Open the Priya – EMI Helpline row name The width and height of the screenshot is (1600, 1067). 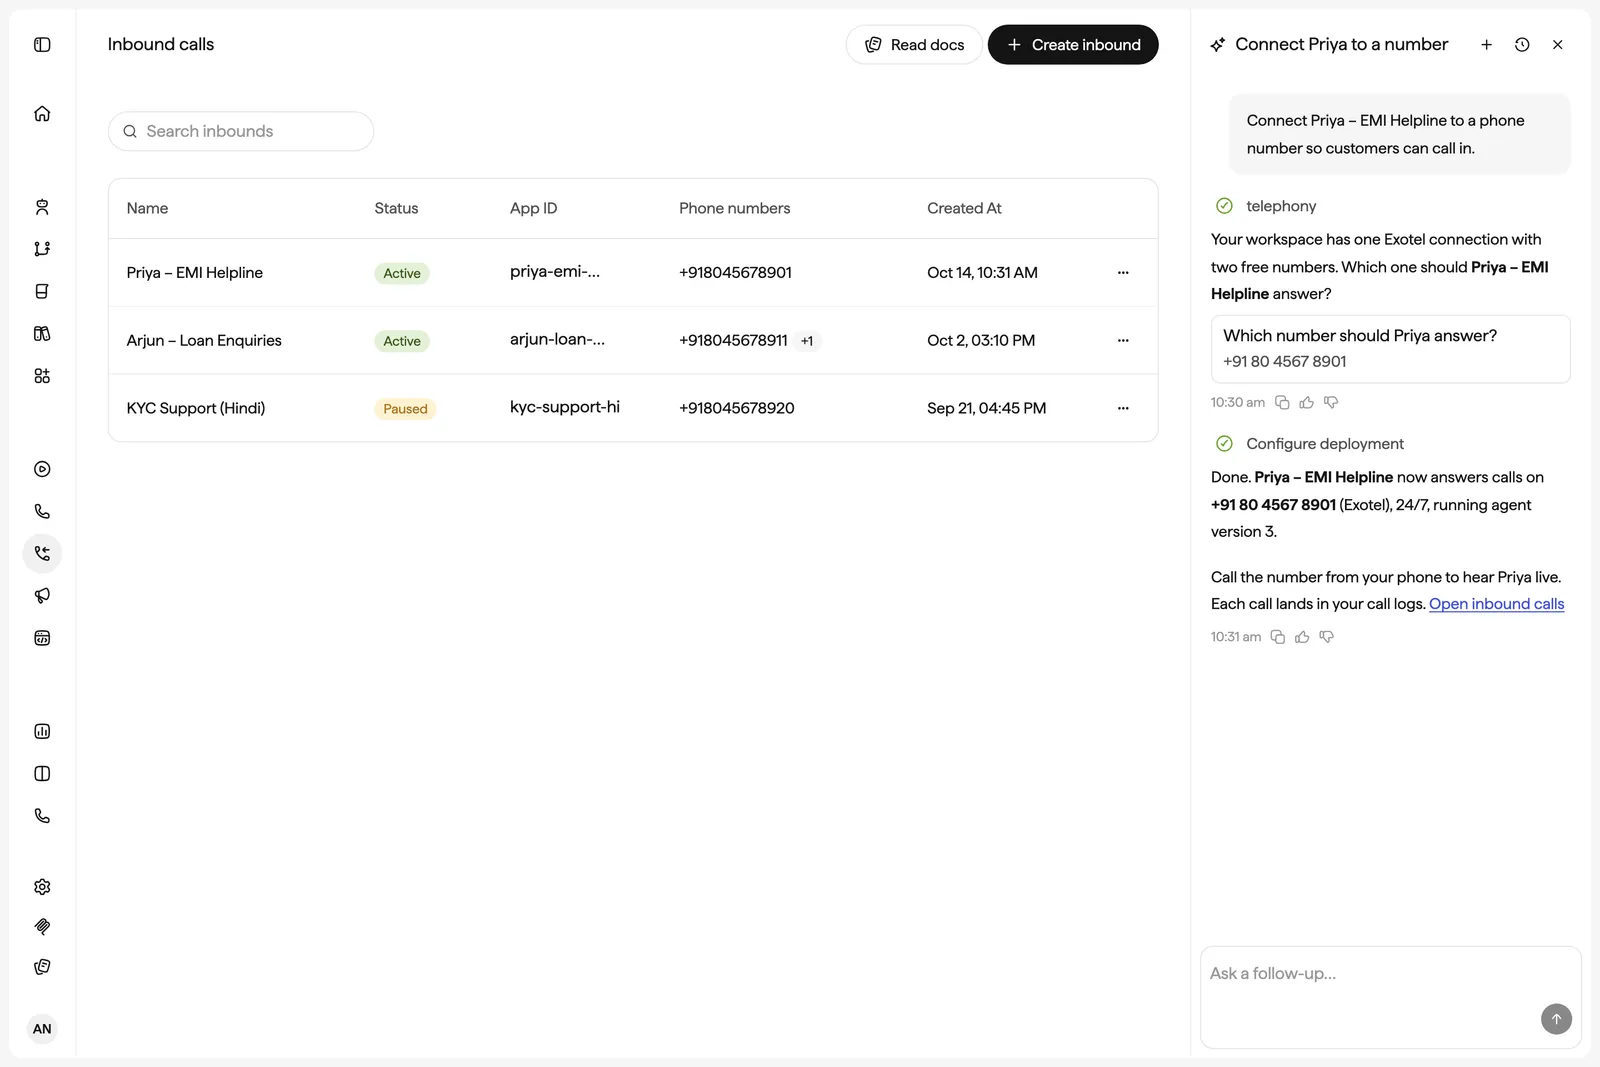pyautogui.click(x=195, y=273)
